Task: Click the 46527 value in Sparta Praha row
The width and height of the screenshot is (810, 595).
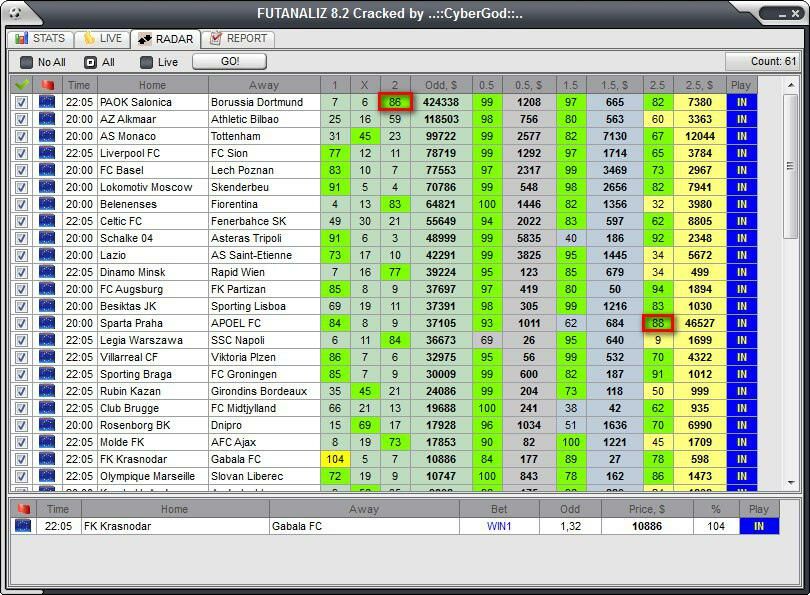Action: click(x=699, y=323)
